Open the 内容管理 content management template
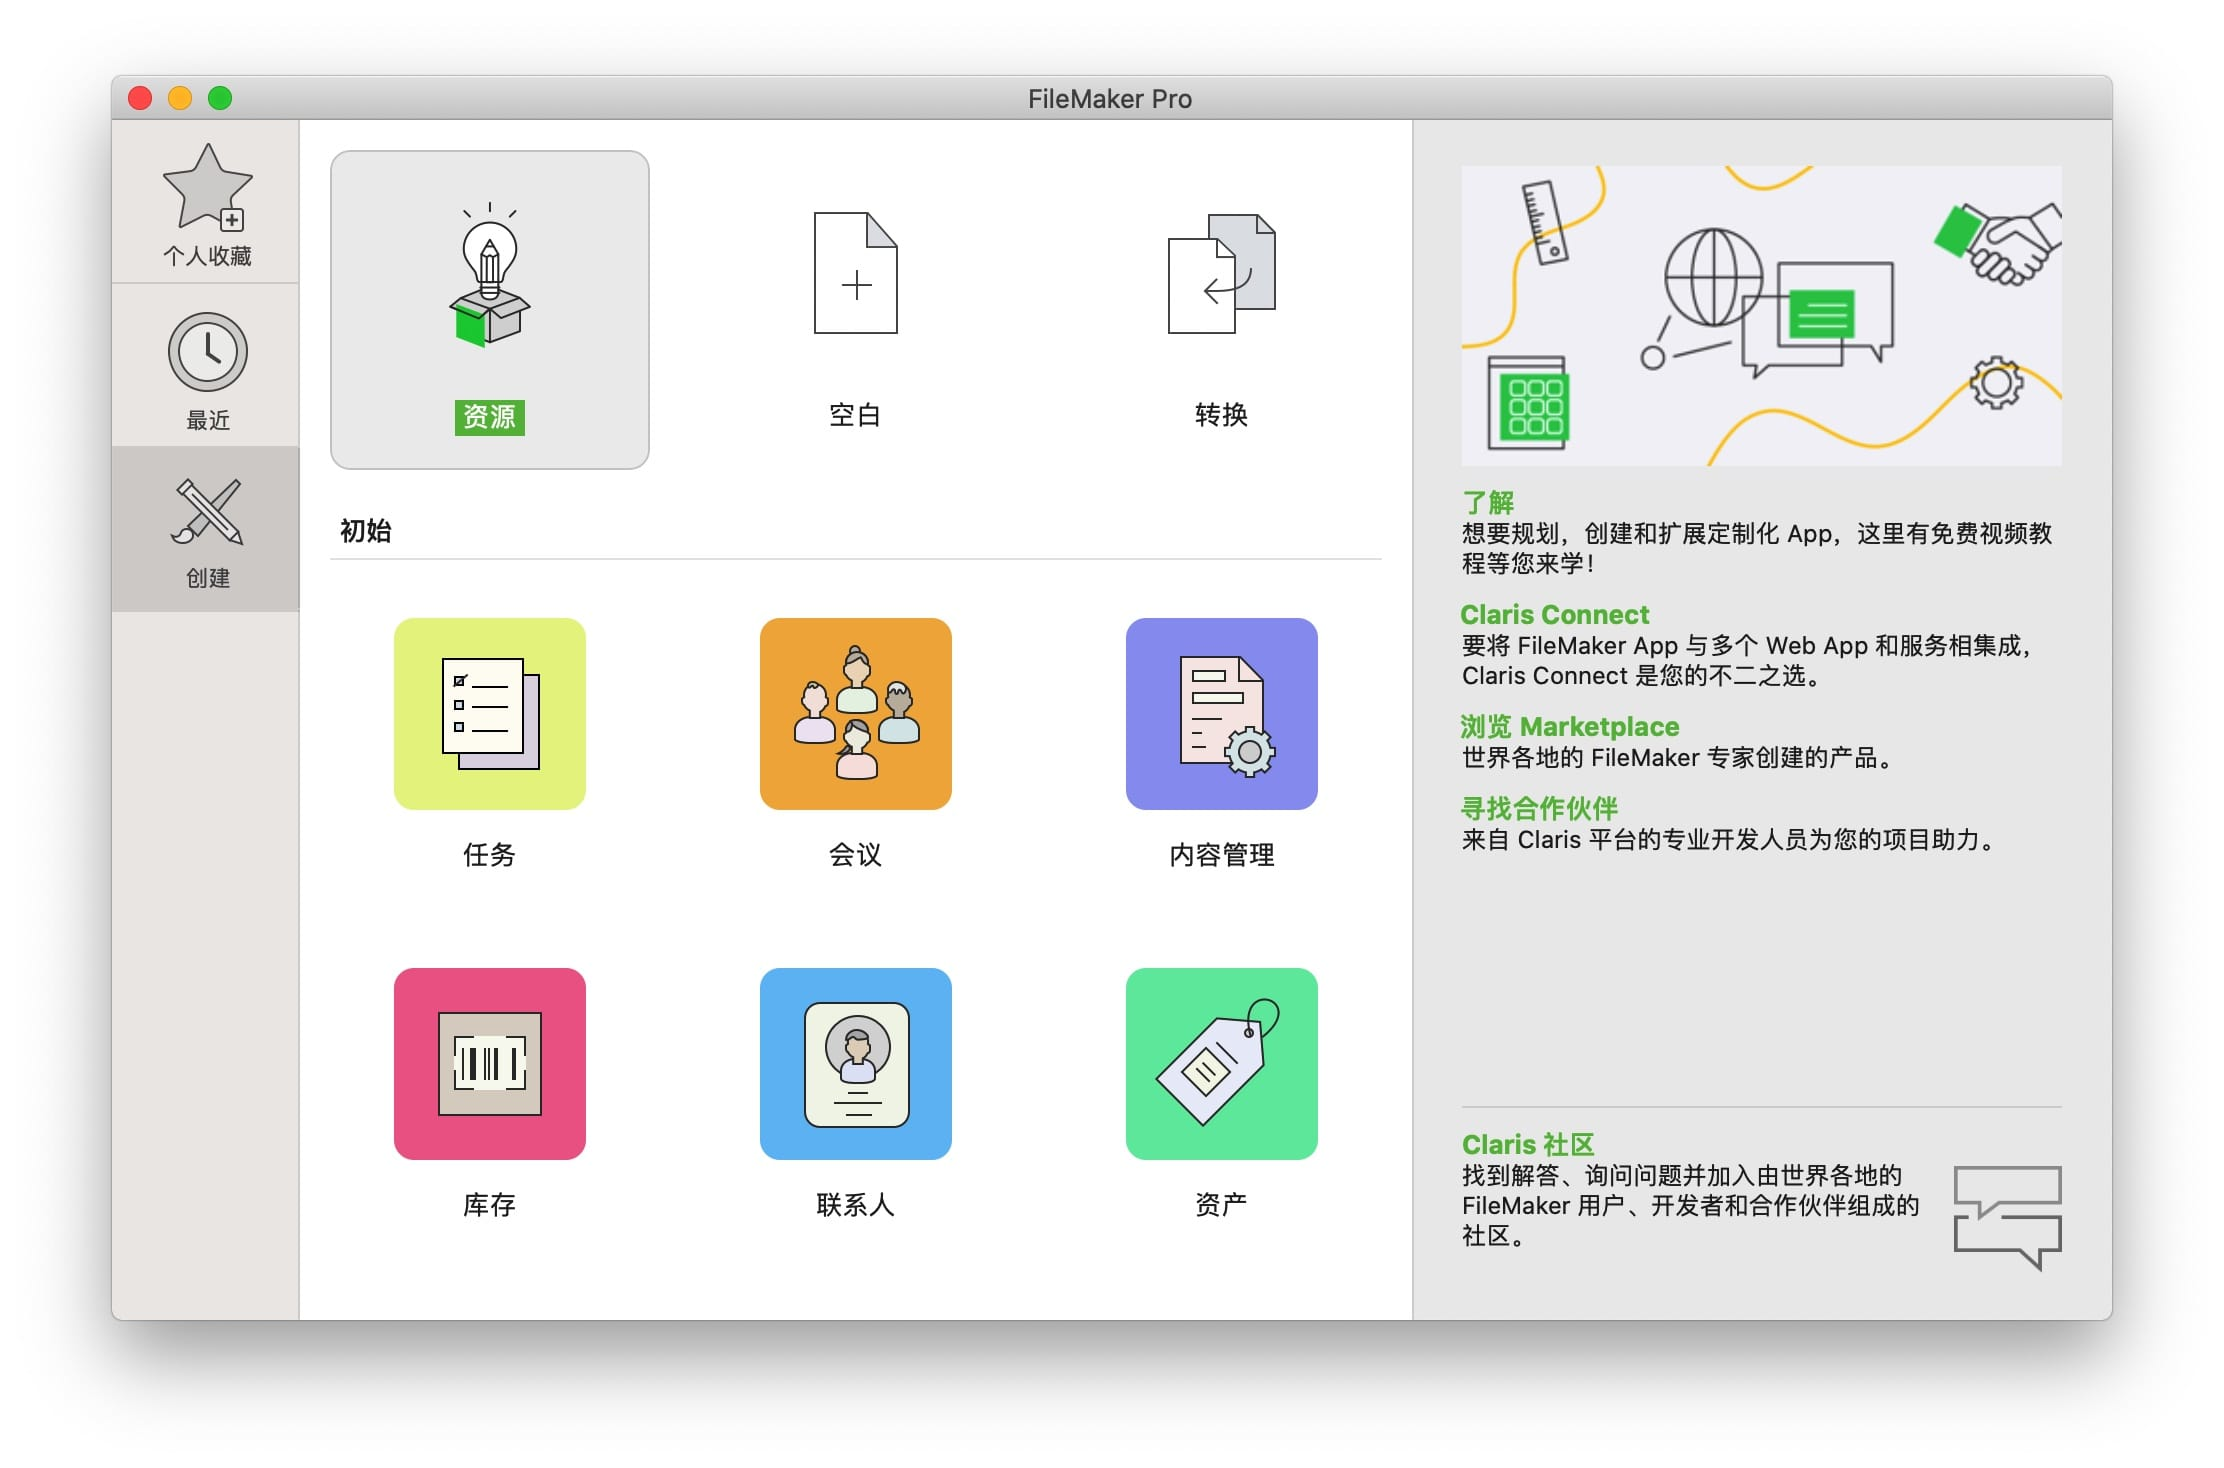The width and height of the screenshot is (2224, 1468). point(1221,713)
